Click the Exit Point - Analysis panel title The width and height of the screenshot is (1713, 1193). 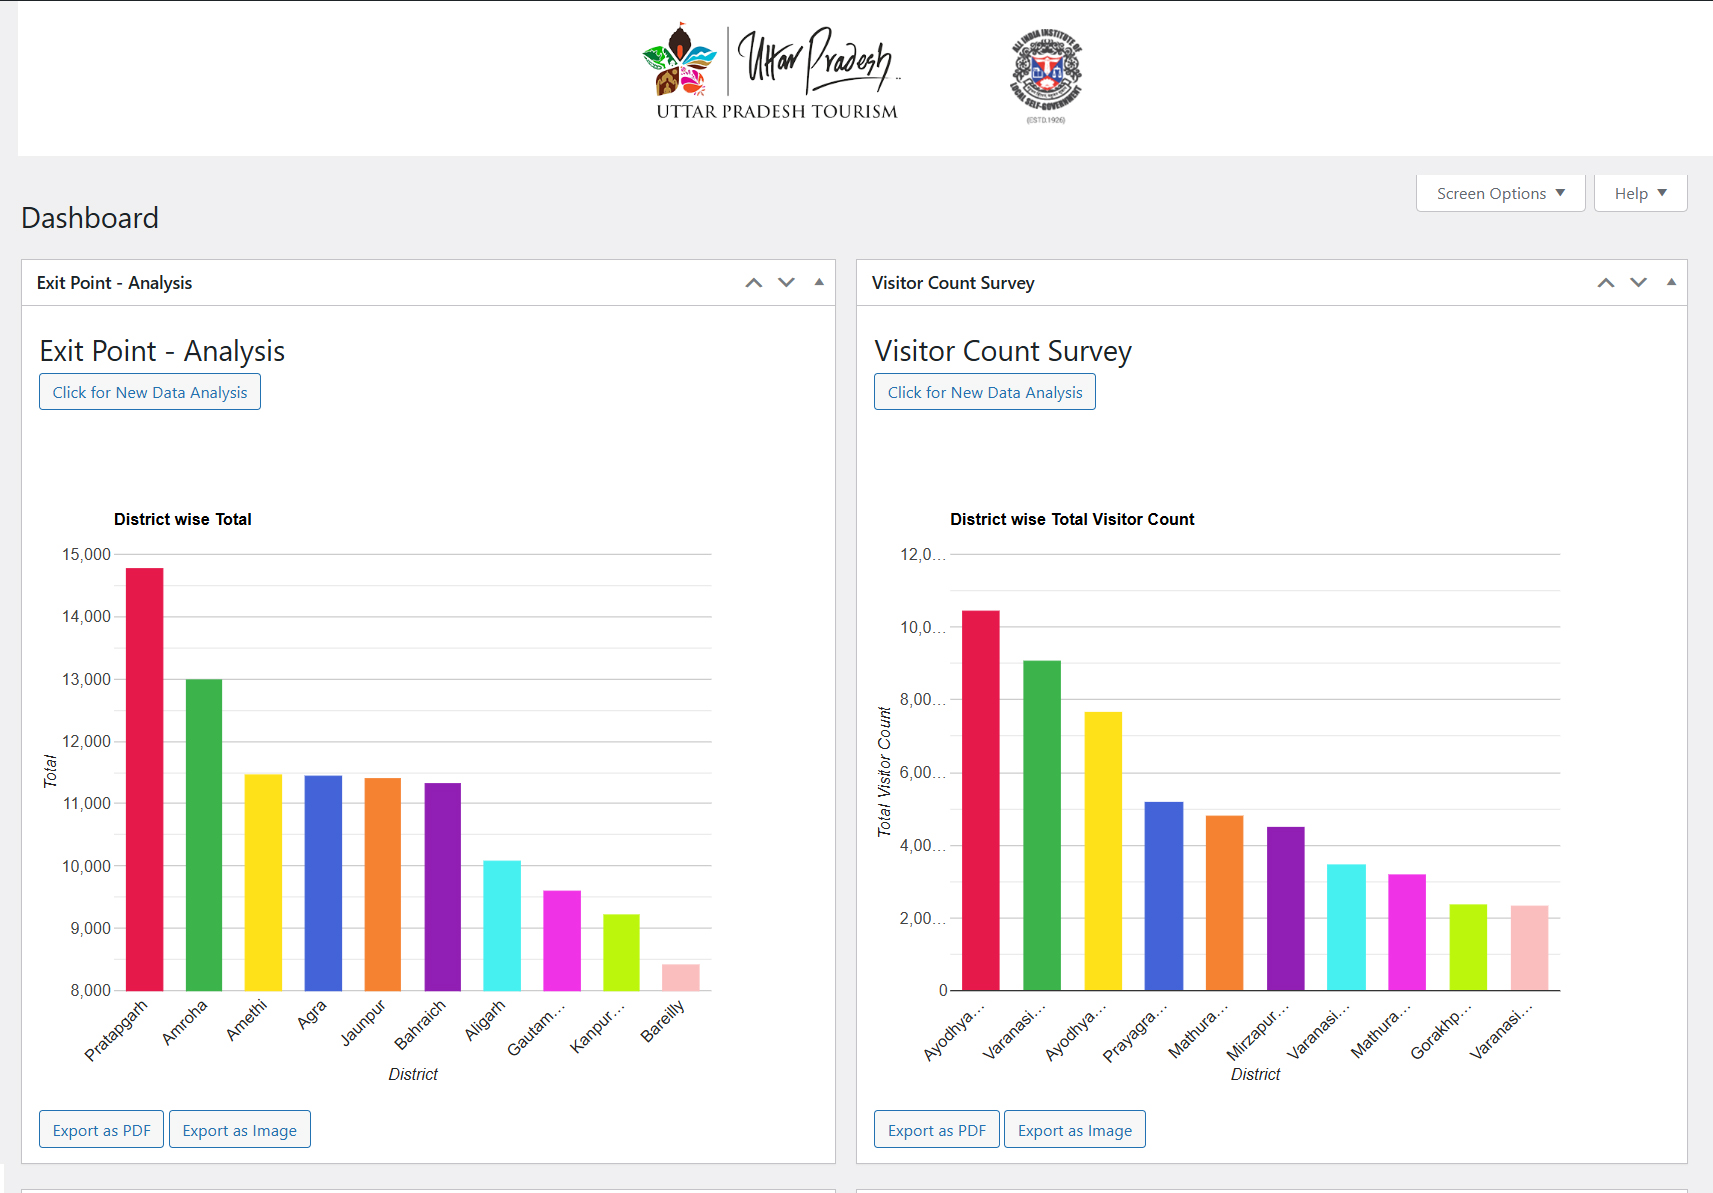click(115, 283)
